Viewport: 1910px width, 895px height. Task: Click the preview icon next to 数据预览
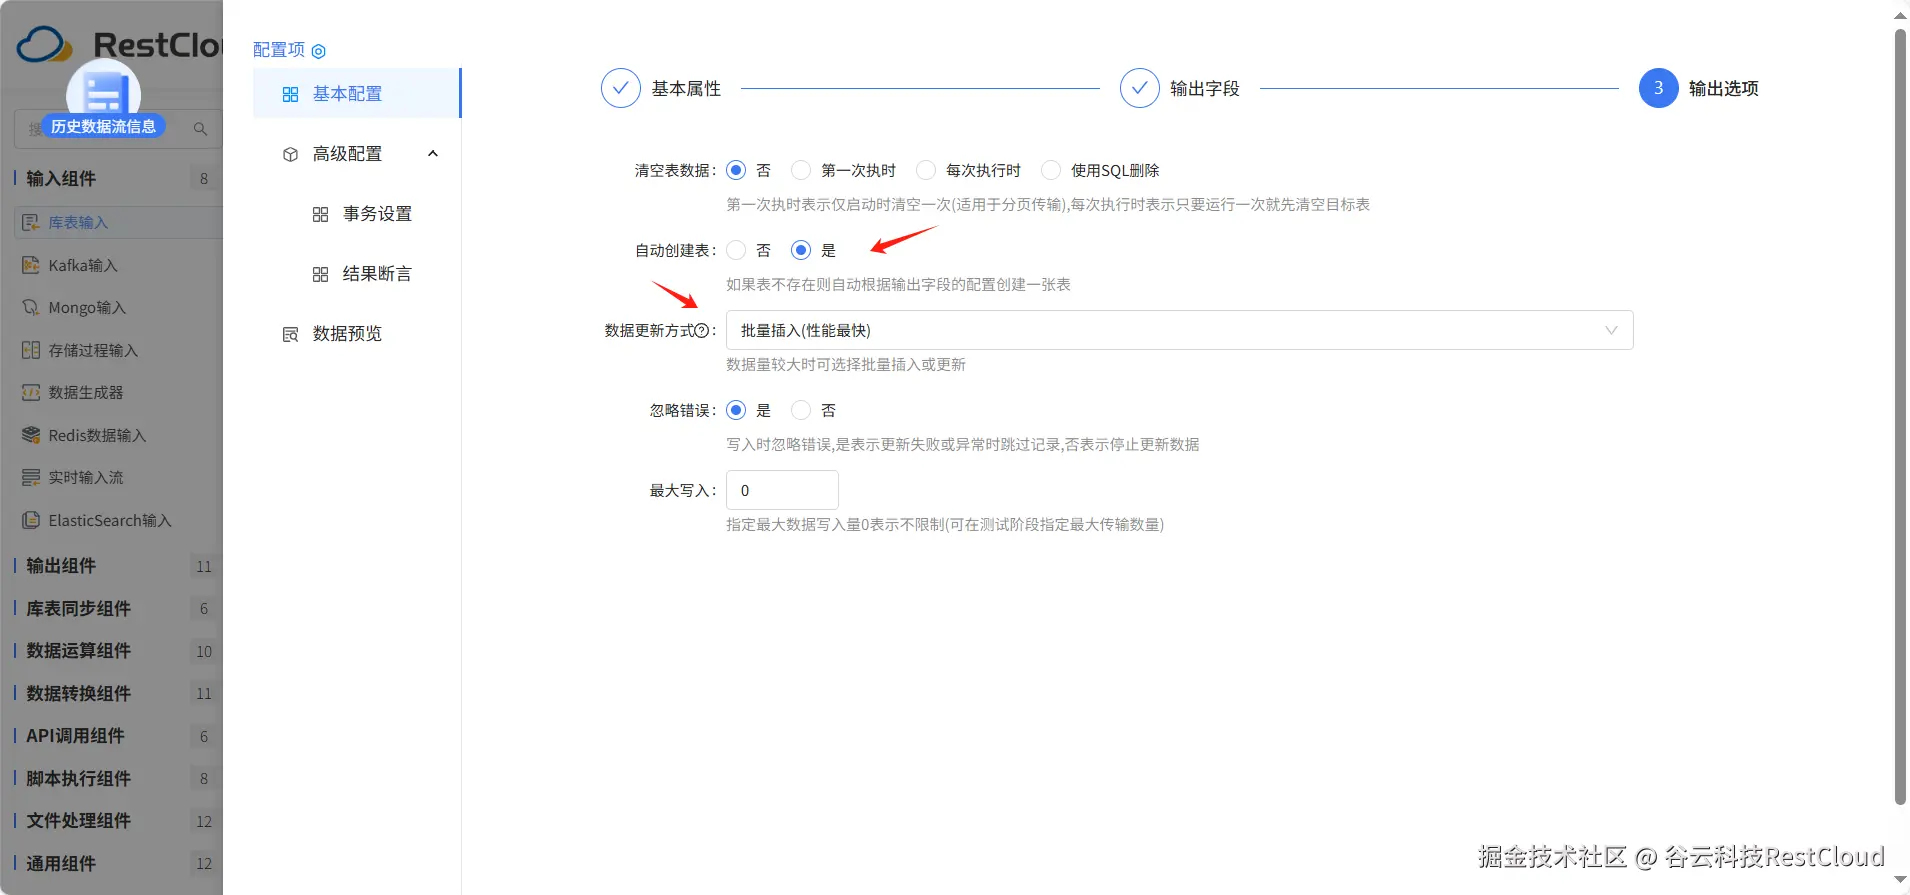(290, 334)
